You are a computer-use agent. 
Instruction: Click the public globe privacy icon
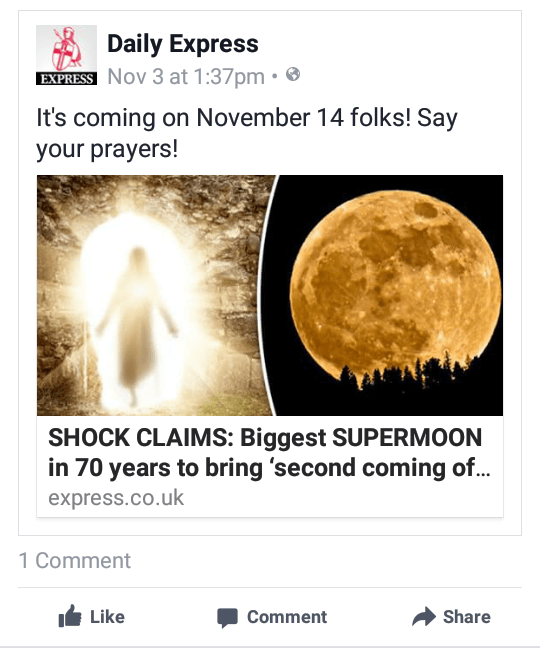[293, 75]
